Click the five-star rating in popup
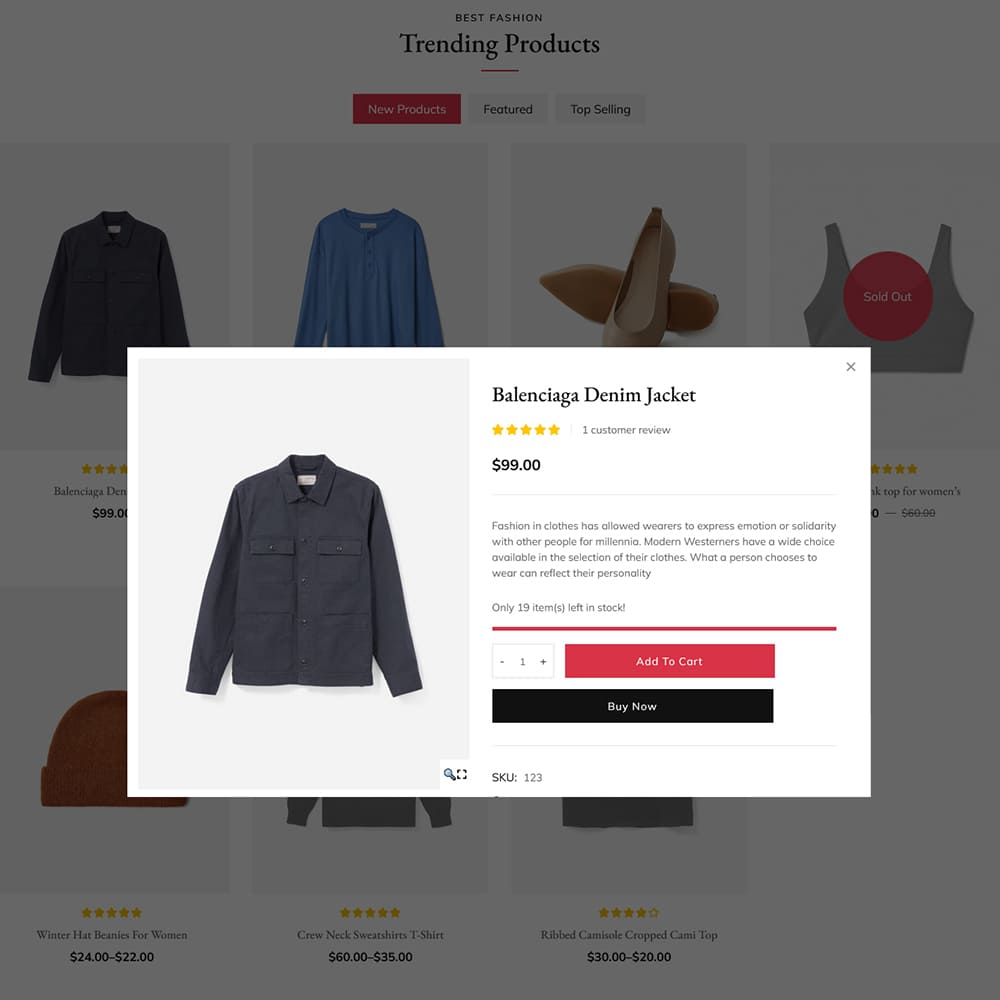 tap(526, 430)
